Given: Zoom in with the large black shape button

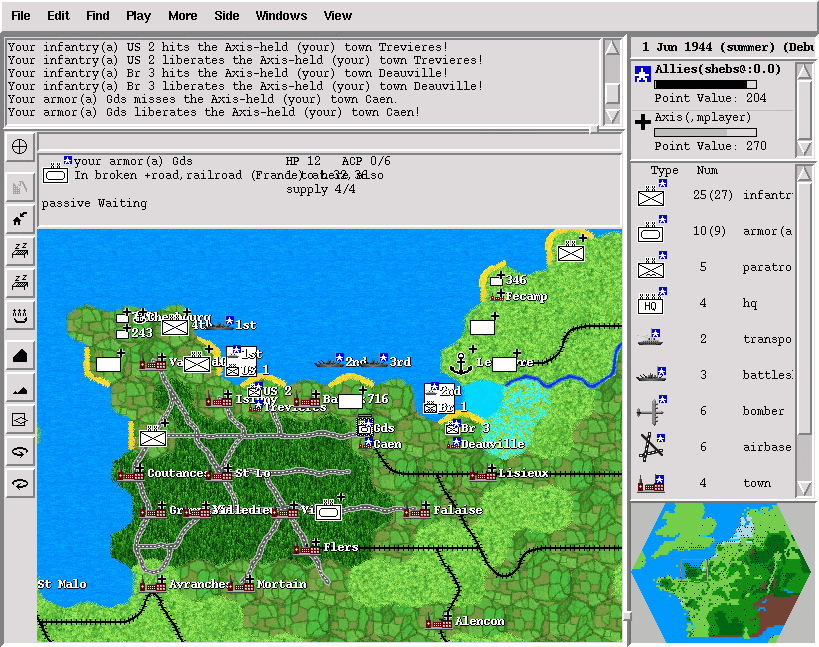Looking at the screenshot, I should coord(20,357).
